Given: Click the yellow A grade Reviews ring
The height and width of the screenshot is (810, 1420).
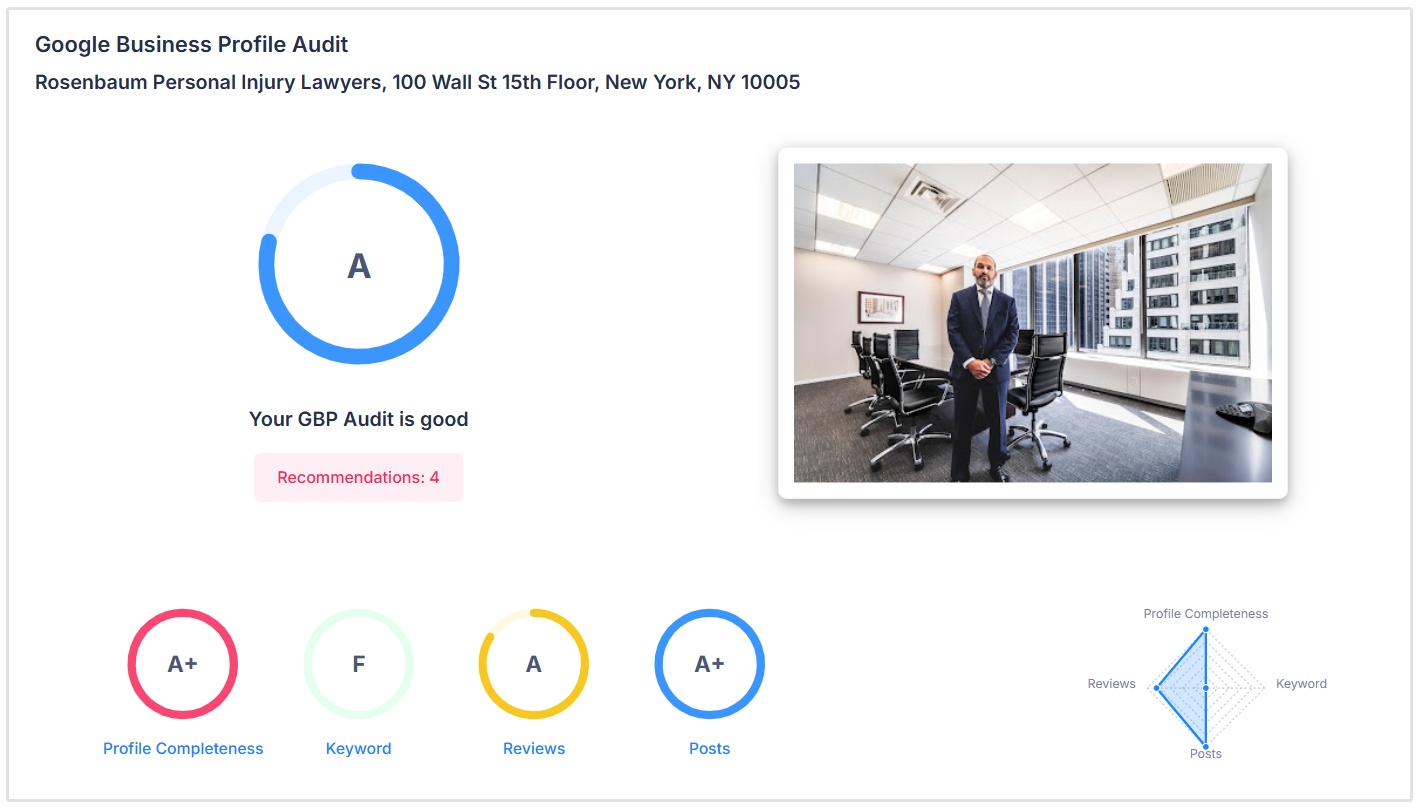Looking at the screenshot, I should [x=534, y=664].
